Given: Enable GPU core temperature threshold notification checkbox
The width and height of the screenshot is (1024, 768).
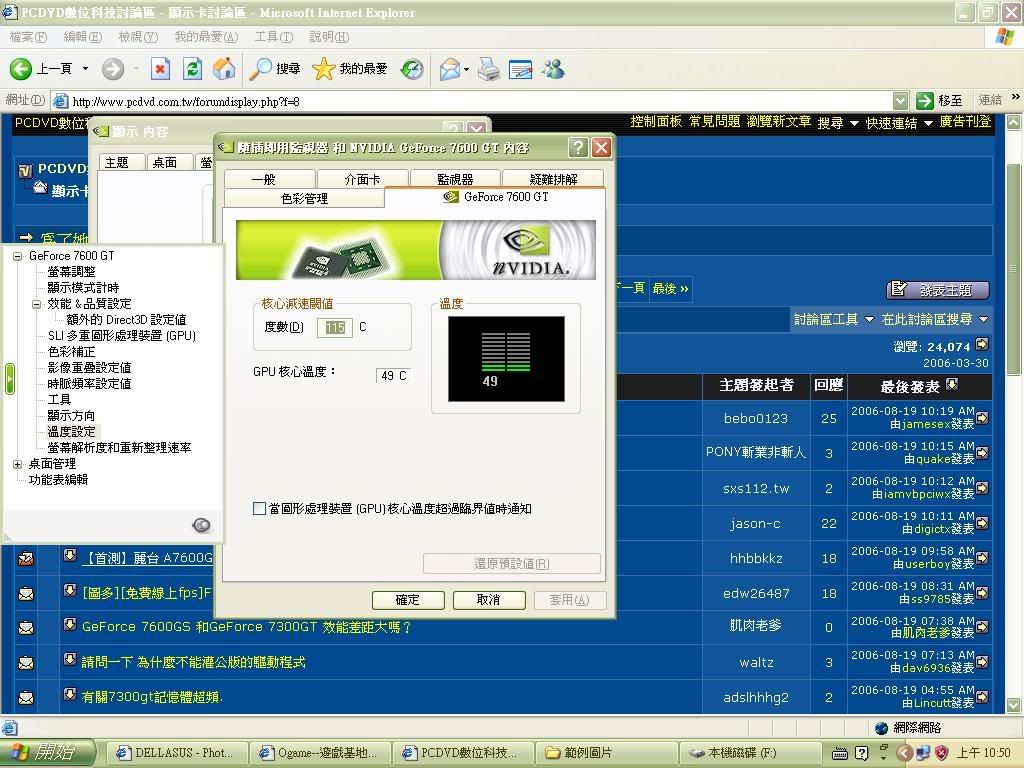Looking at the screenshot, I should [259, 509].
